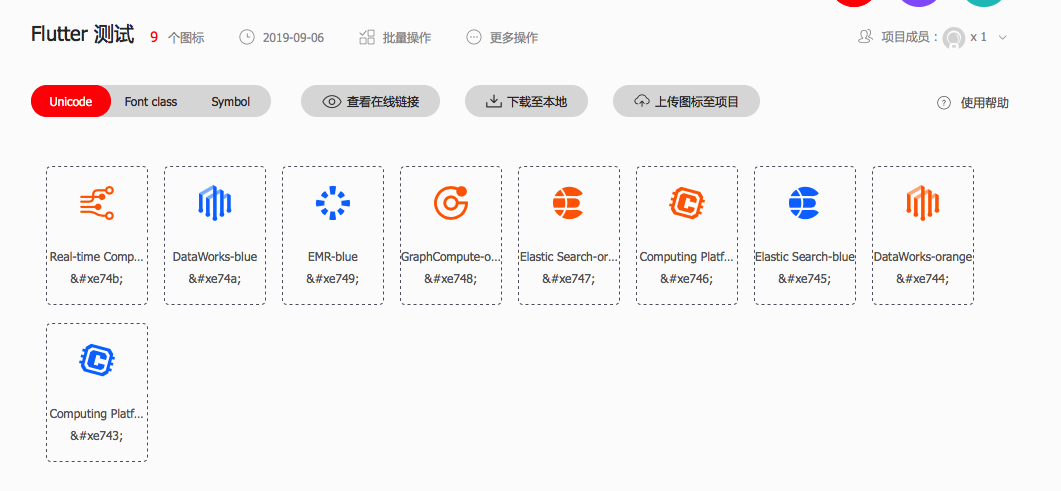This screenshot has height=491, width=1061.
Task: Click the 2019-09-06 date text
Action: (x=293, y=38)
